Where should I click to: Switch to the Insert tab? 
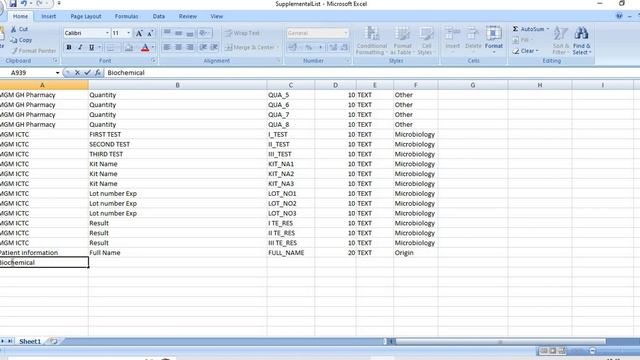pos(49,16)
